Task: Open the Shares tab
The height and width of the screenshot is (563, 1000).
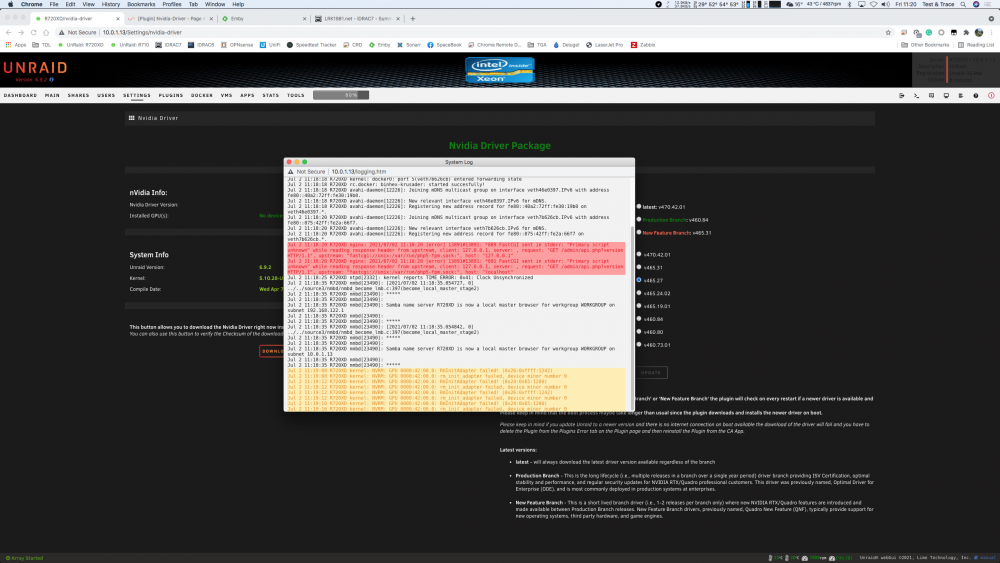Action: (x=78, y=95)
